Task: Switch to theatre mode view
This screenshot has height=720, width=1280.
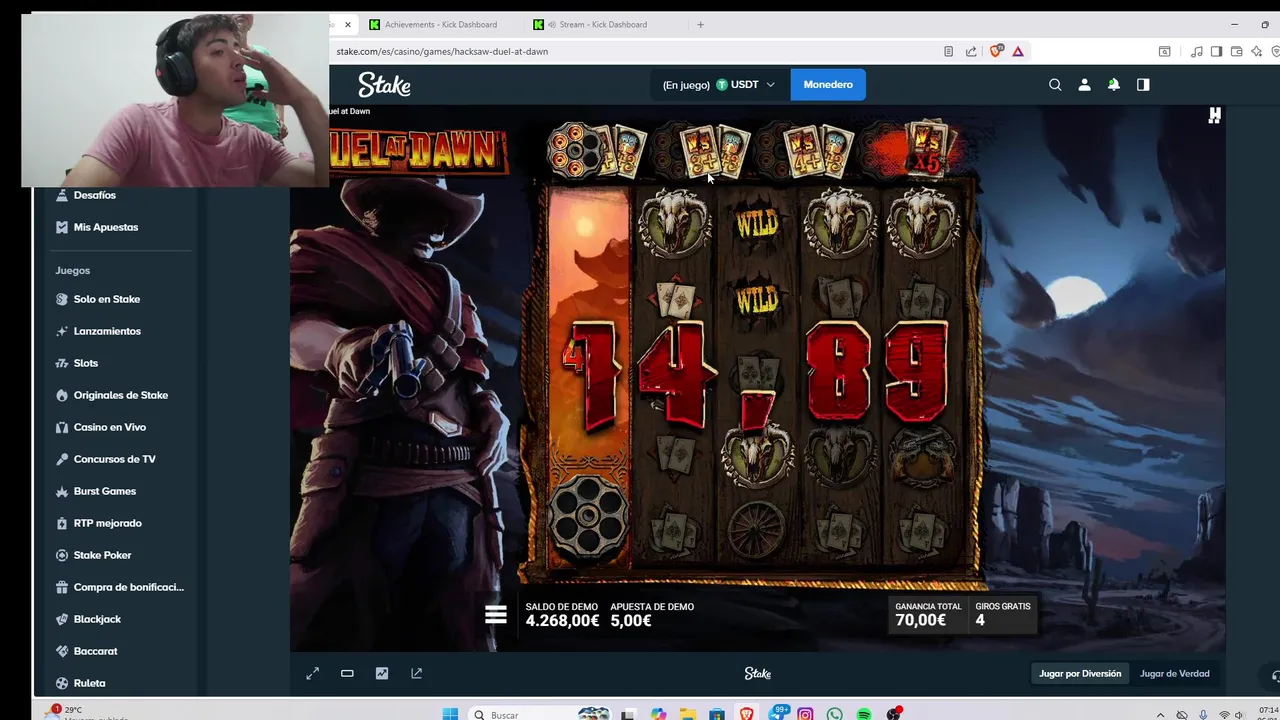Action: (x=347, y=674)
